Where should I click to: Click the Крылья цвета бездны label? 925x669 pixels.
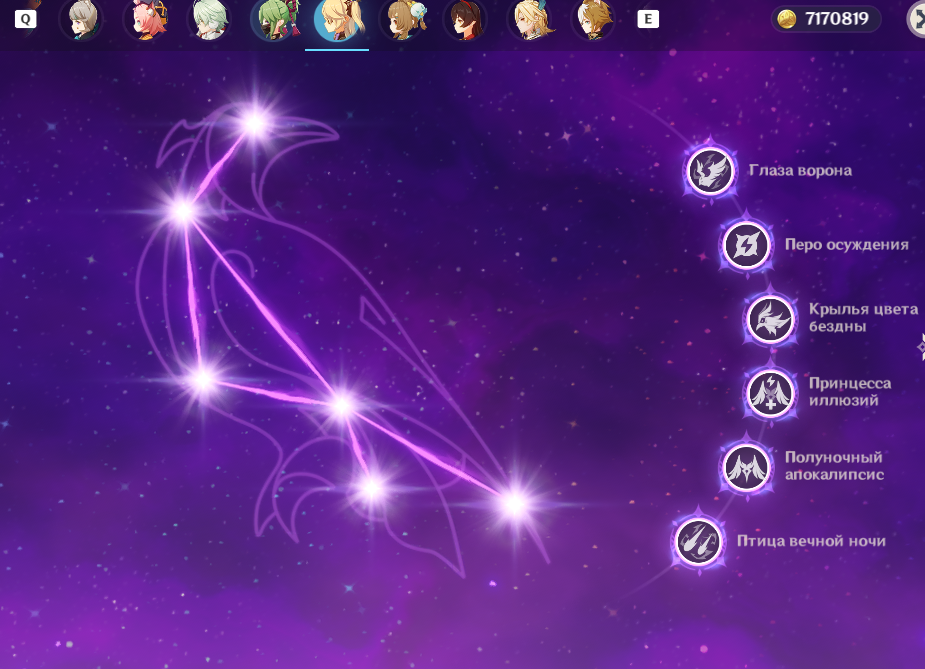(x=863, y=318)
